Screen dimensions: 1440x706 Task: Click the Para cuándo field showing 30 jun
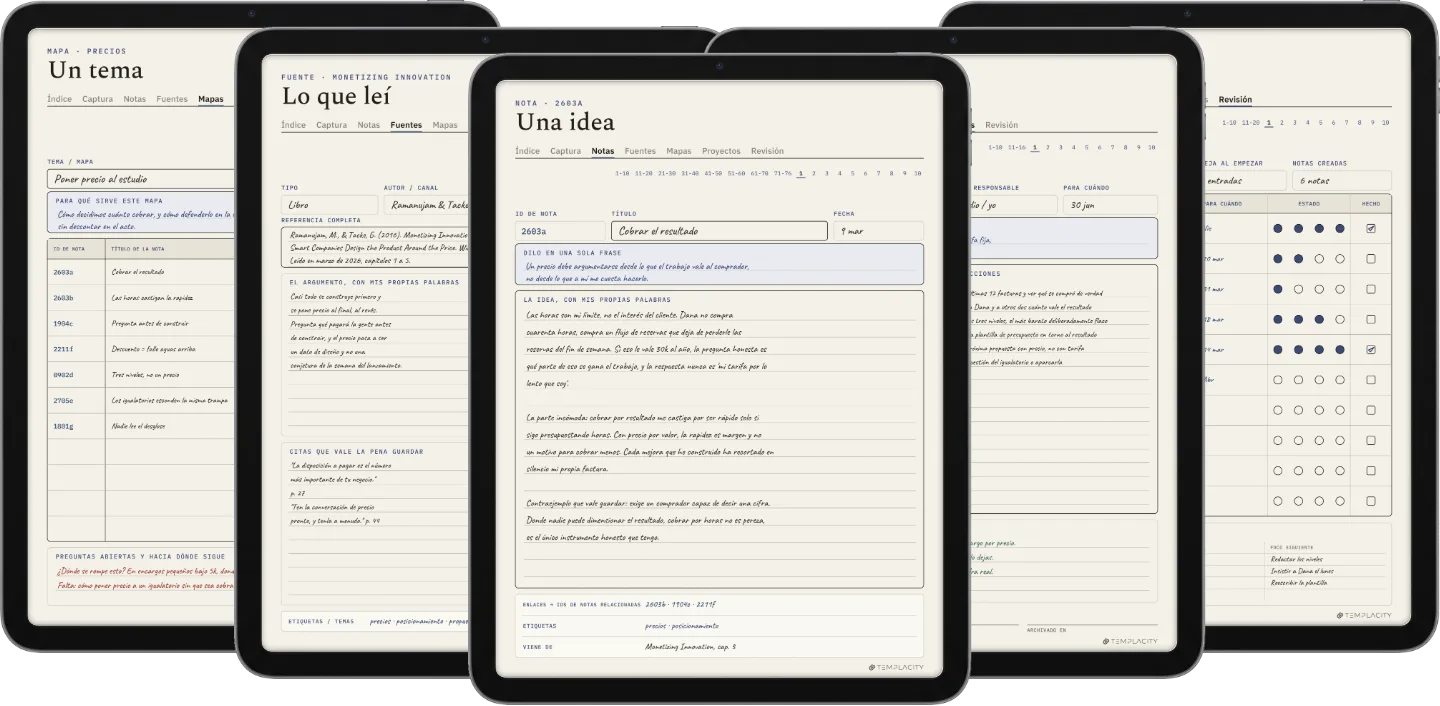1110,205
